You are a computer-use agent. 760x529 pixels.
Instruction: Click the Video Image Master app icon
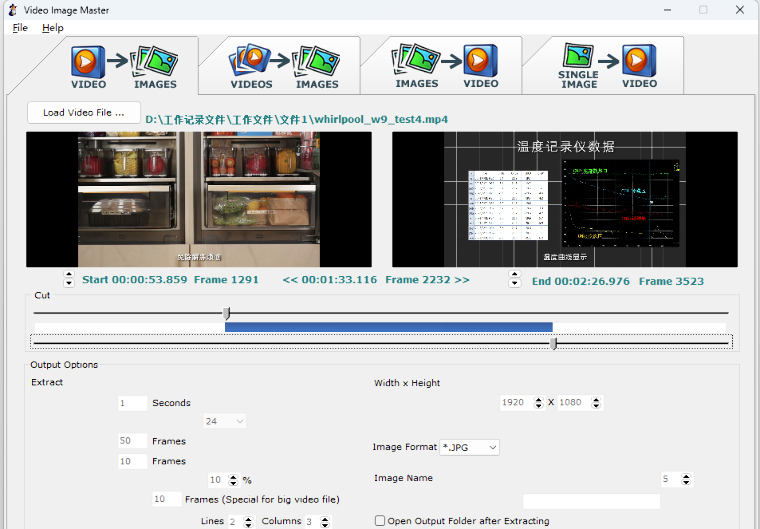pyautogui.click(x=13, y=10)
